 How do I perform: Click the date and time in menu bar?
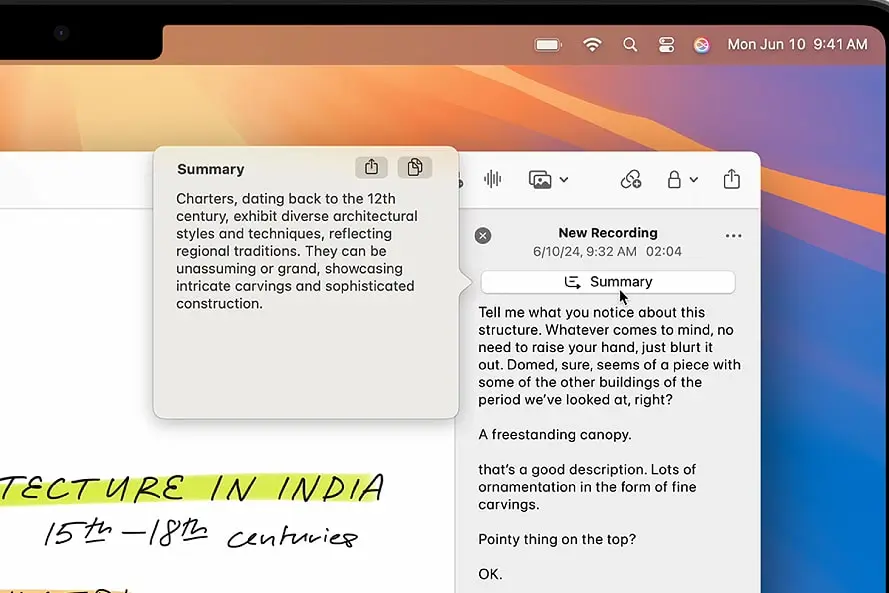pyautogui.click(x=798, y=44)
